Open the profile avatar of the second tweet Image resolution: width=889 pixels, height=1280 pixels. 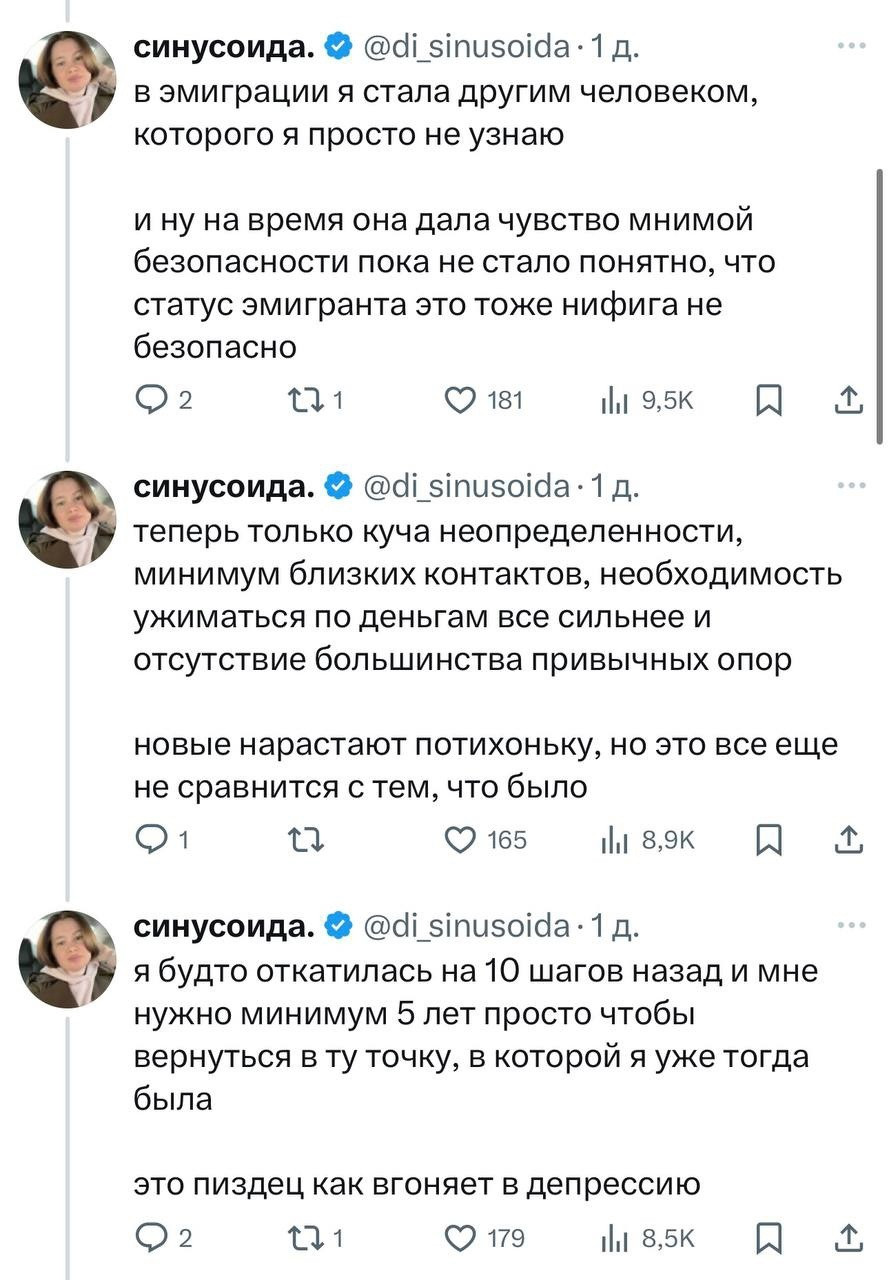click(x=69, y=519)
